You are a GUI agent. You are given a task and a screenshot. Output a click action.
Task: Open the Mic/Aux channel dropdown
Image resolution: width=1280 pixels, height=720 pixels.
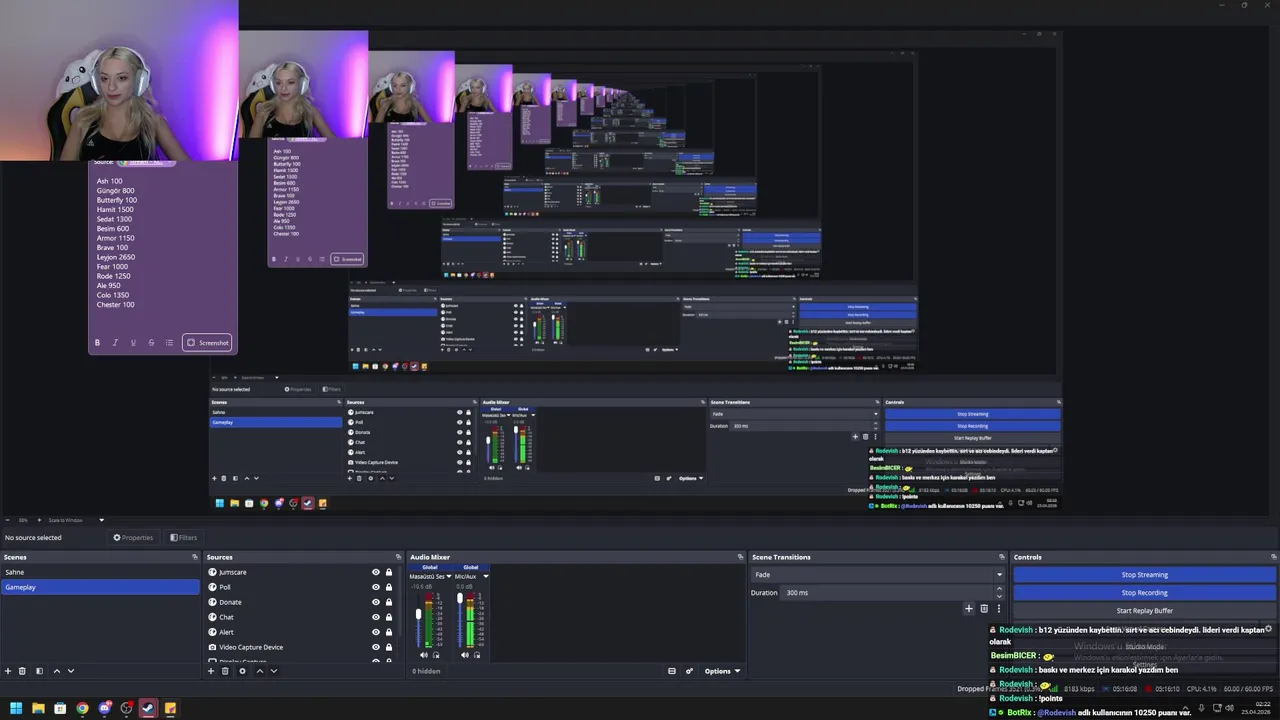click(x=486, y=576)
